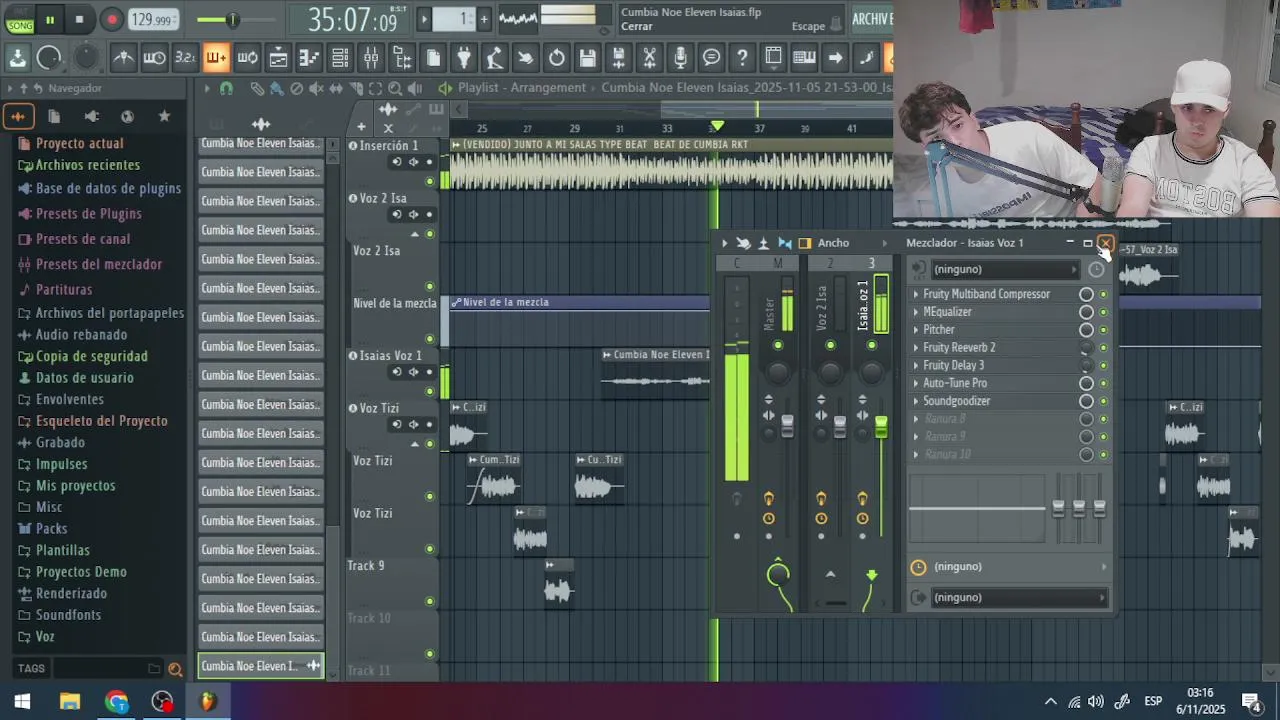Click the mixer clock latency icon at top right
The image size is (1280, 720).
[x=1096, y=269]
